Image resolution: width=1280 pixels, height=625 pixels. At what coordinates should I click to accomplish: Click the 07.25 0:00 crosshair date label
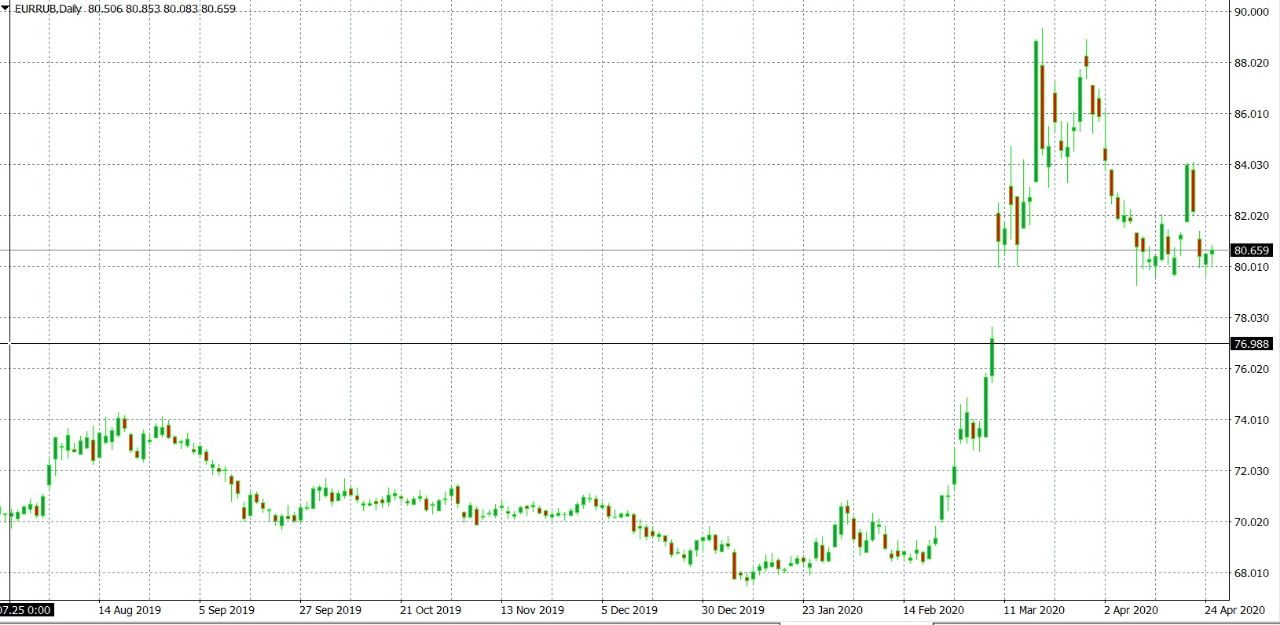point(26,609)
